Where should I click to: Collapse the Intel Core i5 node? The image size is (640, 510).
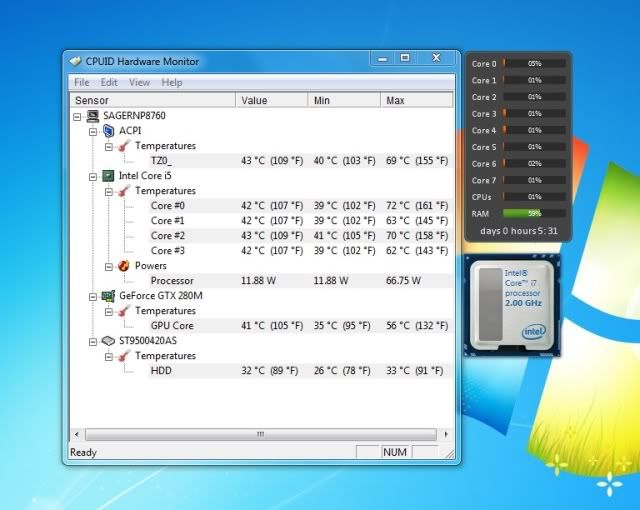pos(93,177)
